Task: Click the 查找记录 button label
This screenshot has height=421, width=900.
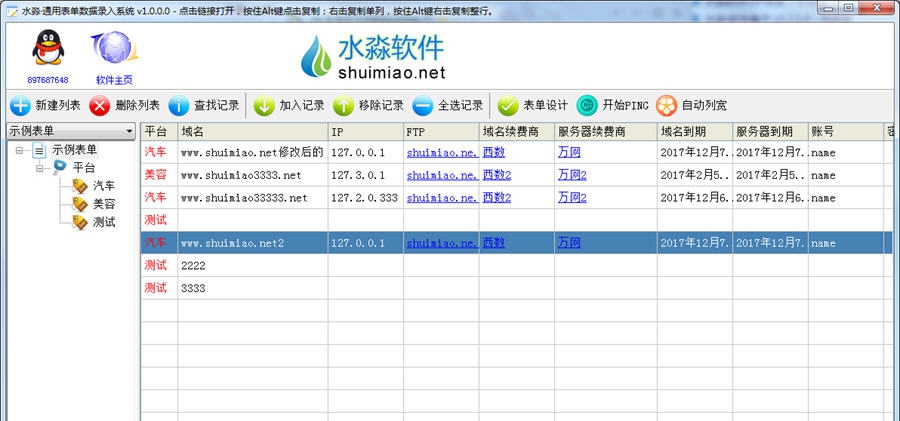Action: tap(216, 106)
